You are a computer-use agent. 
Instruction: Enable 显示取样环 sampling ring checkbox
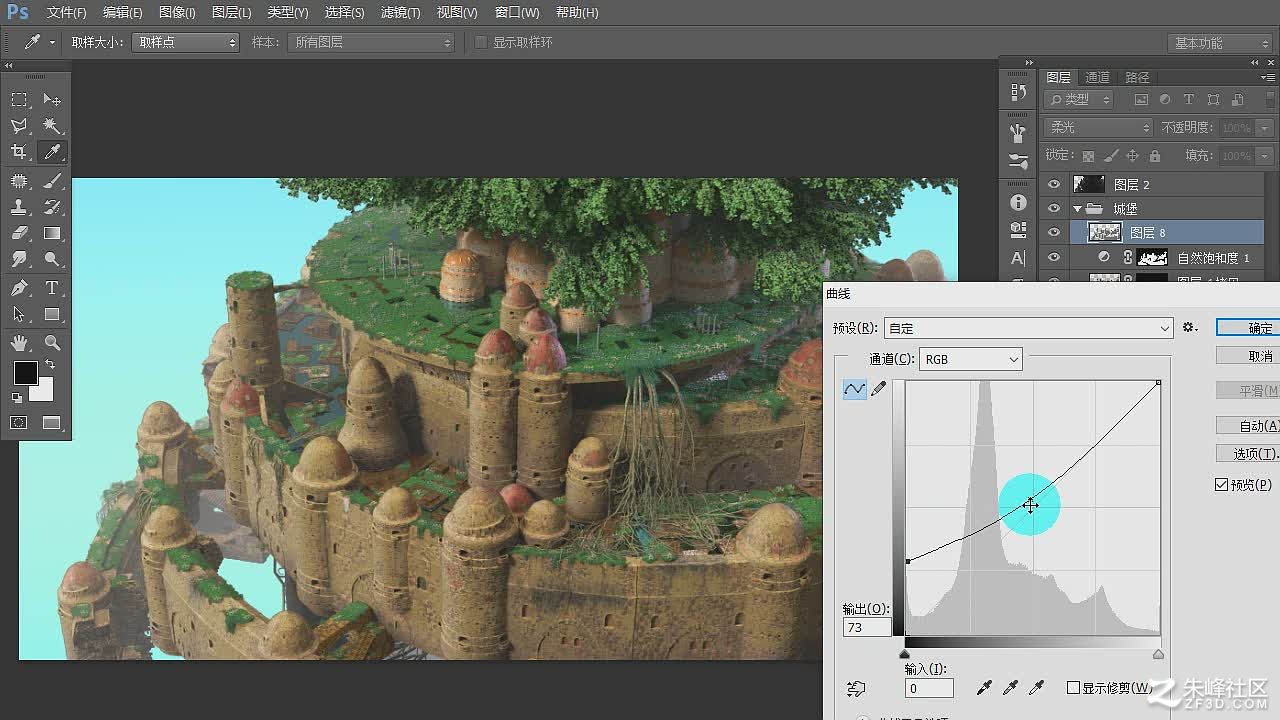(481, 42)
